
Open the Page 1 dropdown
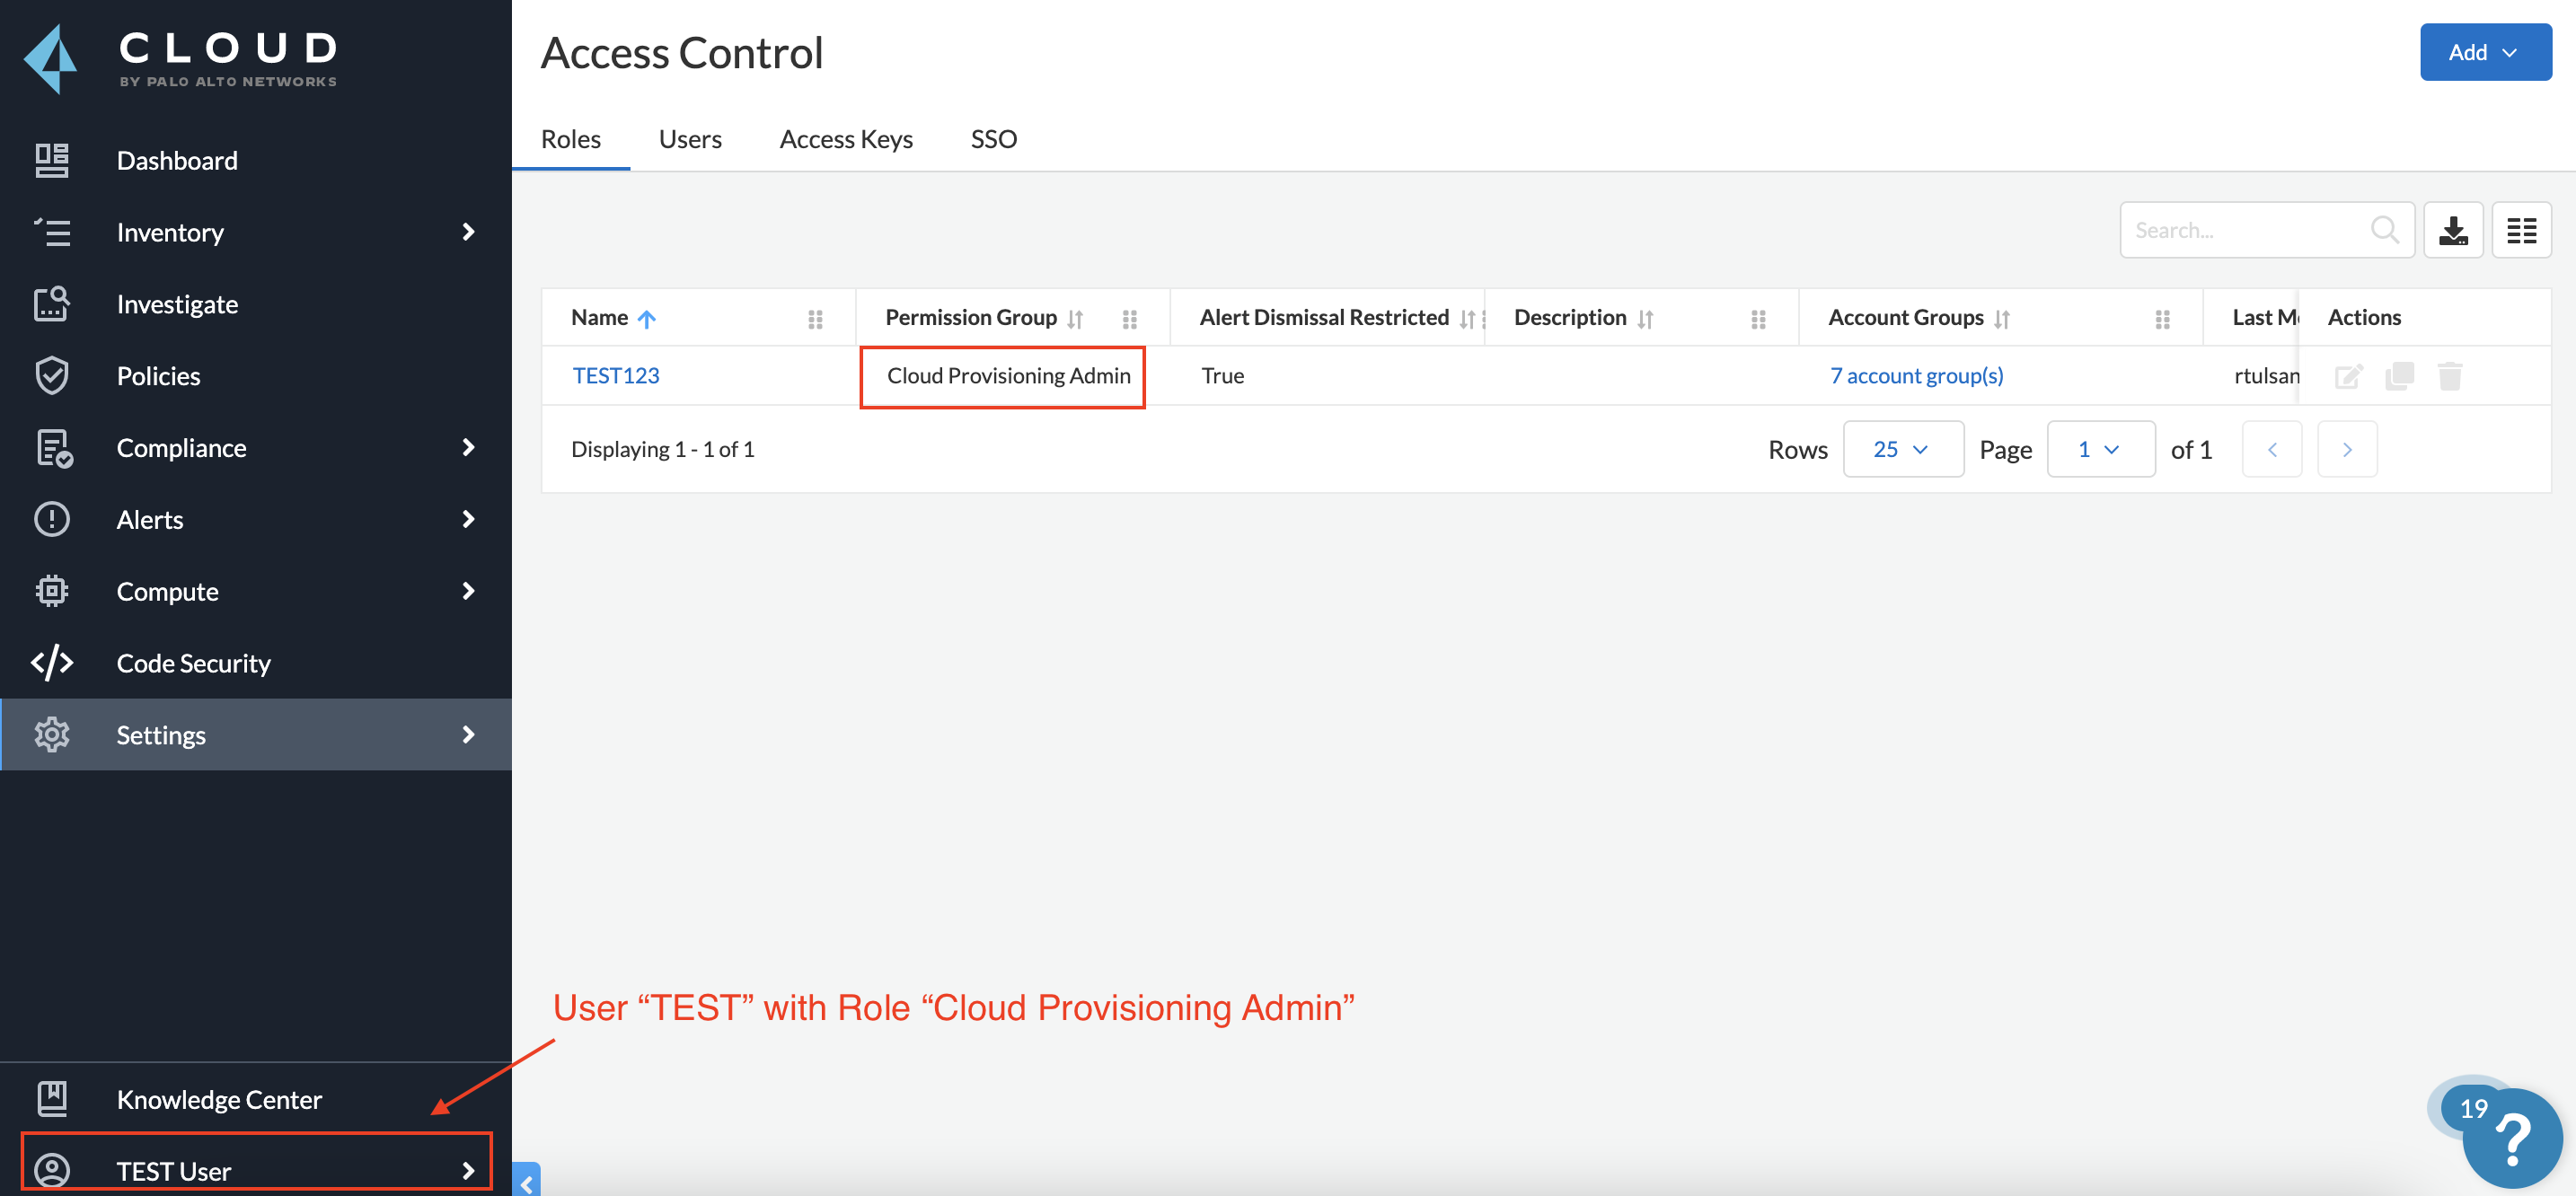2100,449
